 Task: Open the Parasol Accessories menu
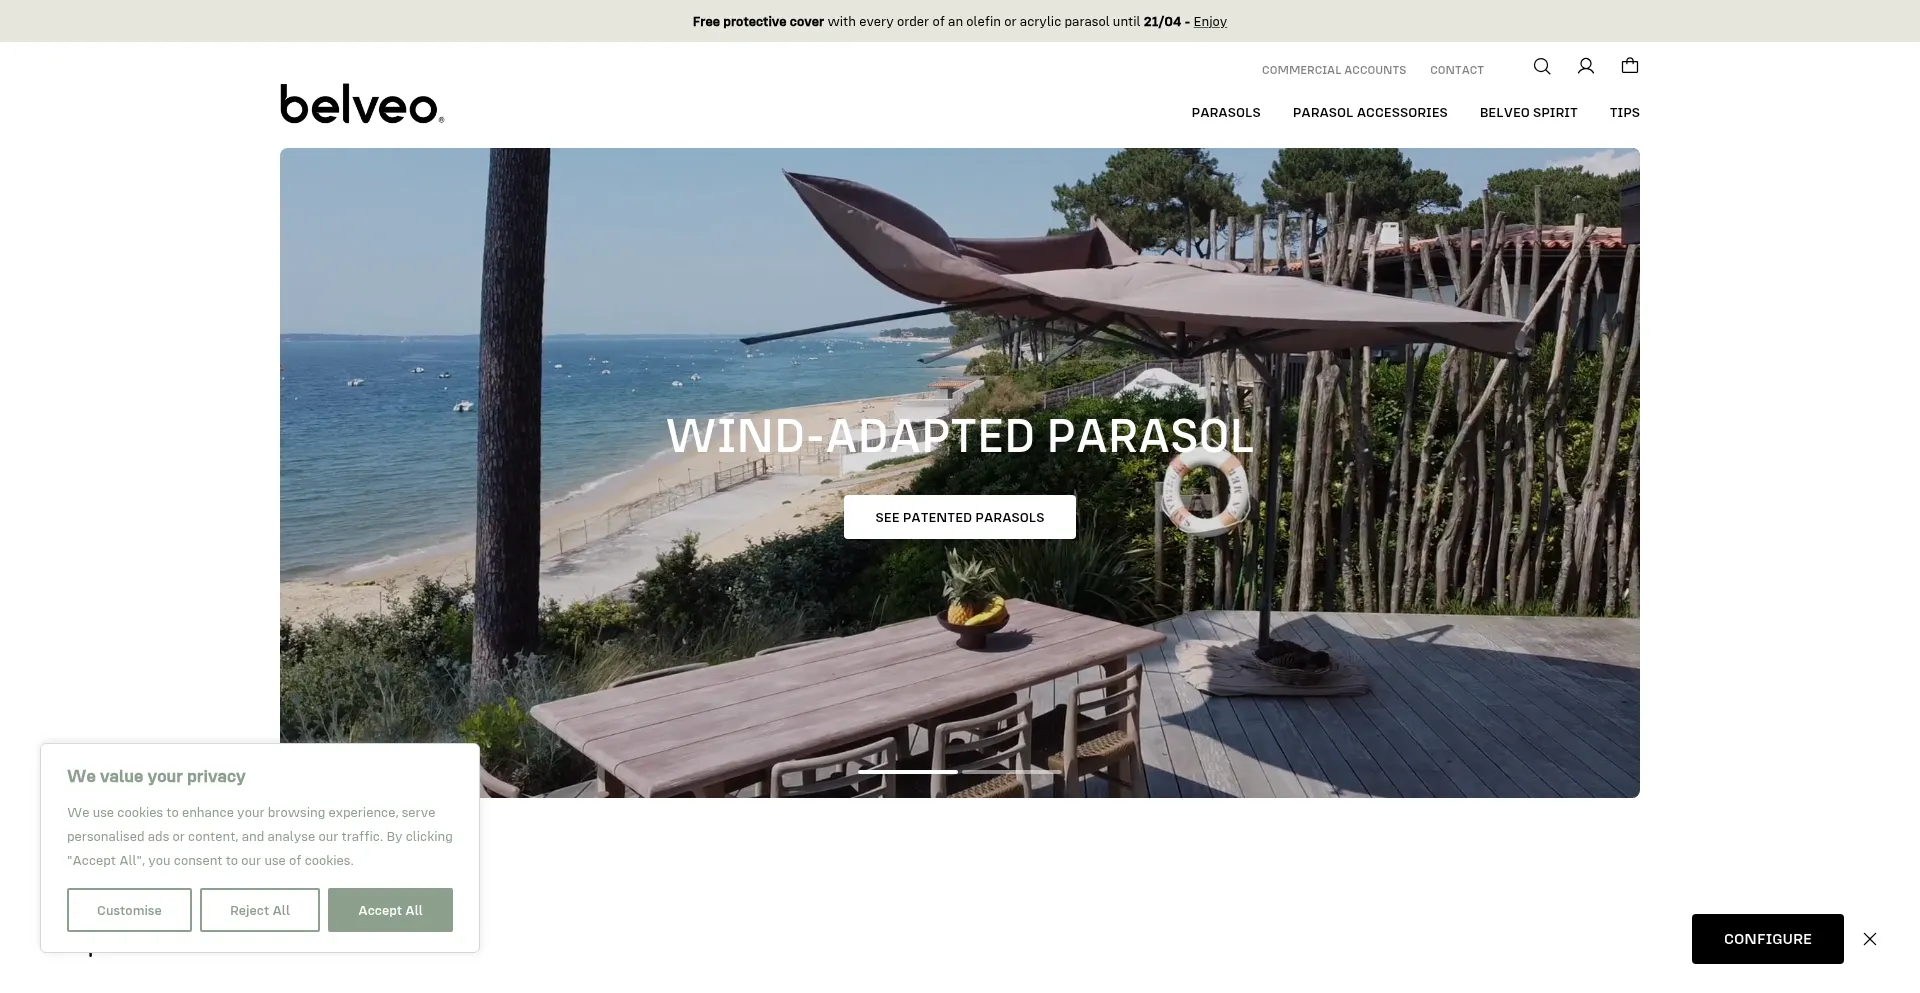click(x=1370, y=113)
